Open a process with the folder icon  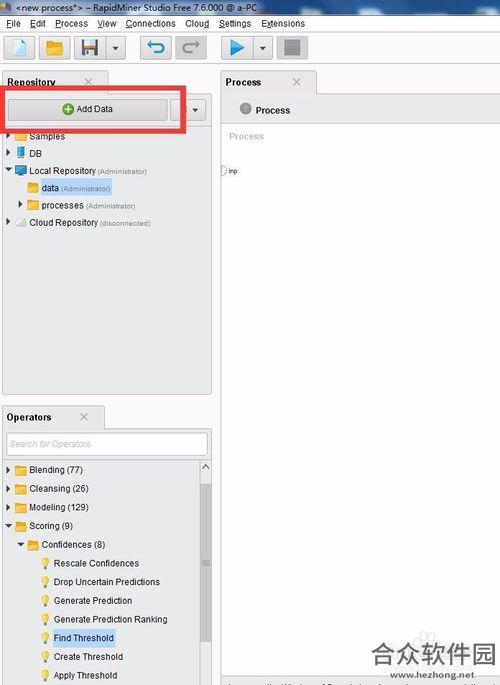[x=54, y=48]
